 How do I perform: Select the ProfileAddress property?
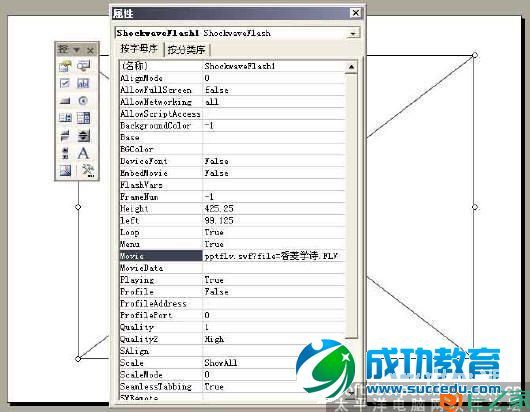[161, 304]
